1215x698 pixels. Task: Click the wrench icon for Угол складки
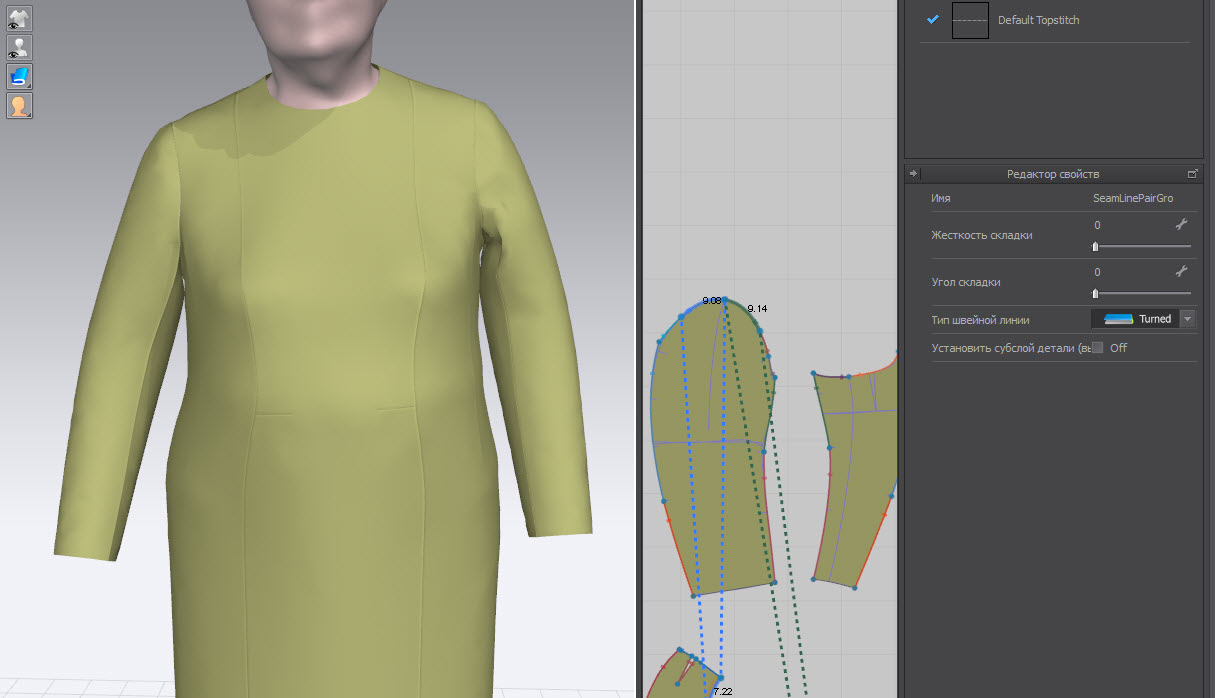(1181, 271)
